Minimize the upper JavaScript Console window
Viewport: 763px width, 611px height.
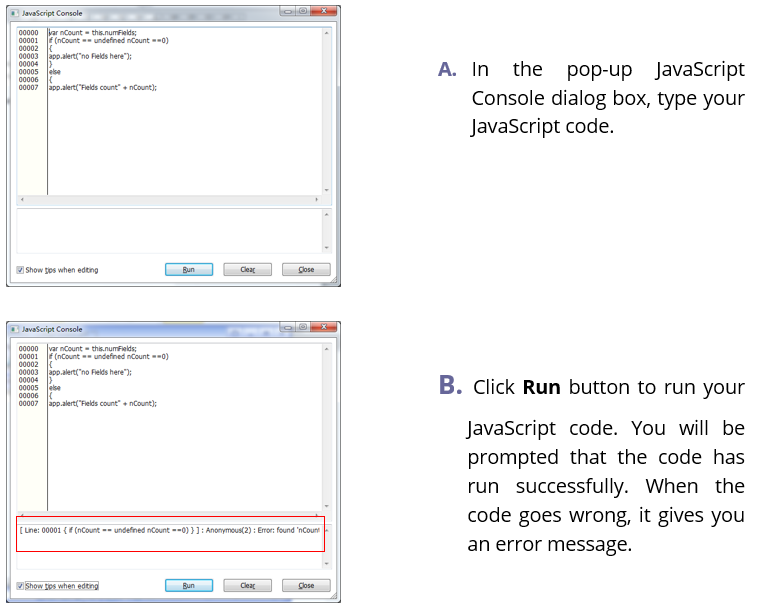coord(288,11)
